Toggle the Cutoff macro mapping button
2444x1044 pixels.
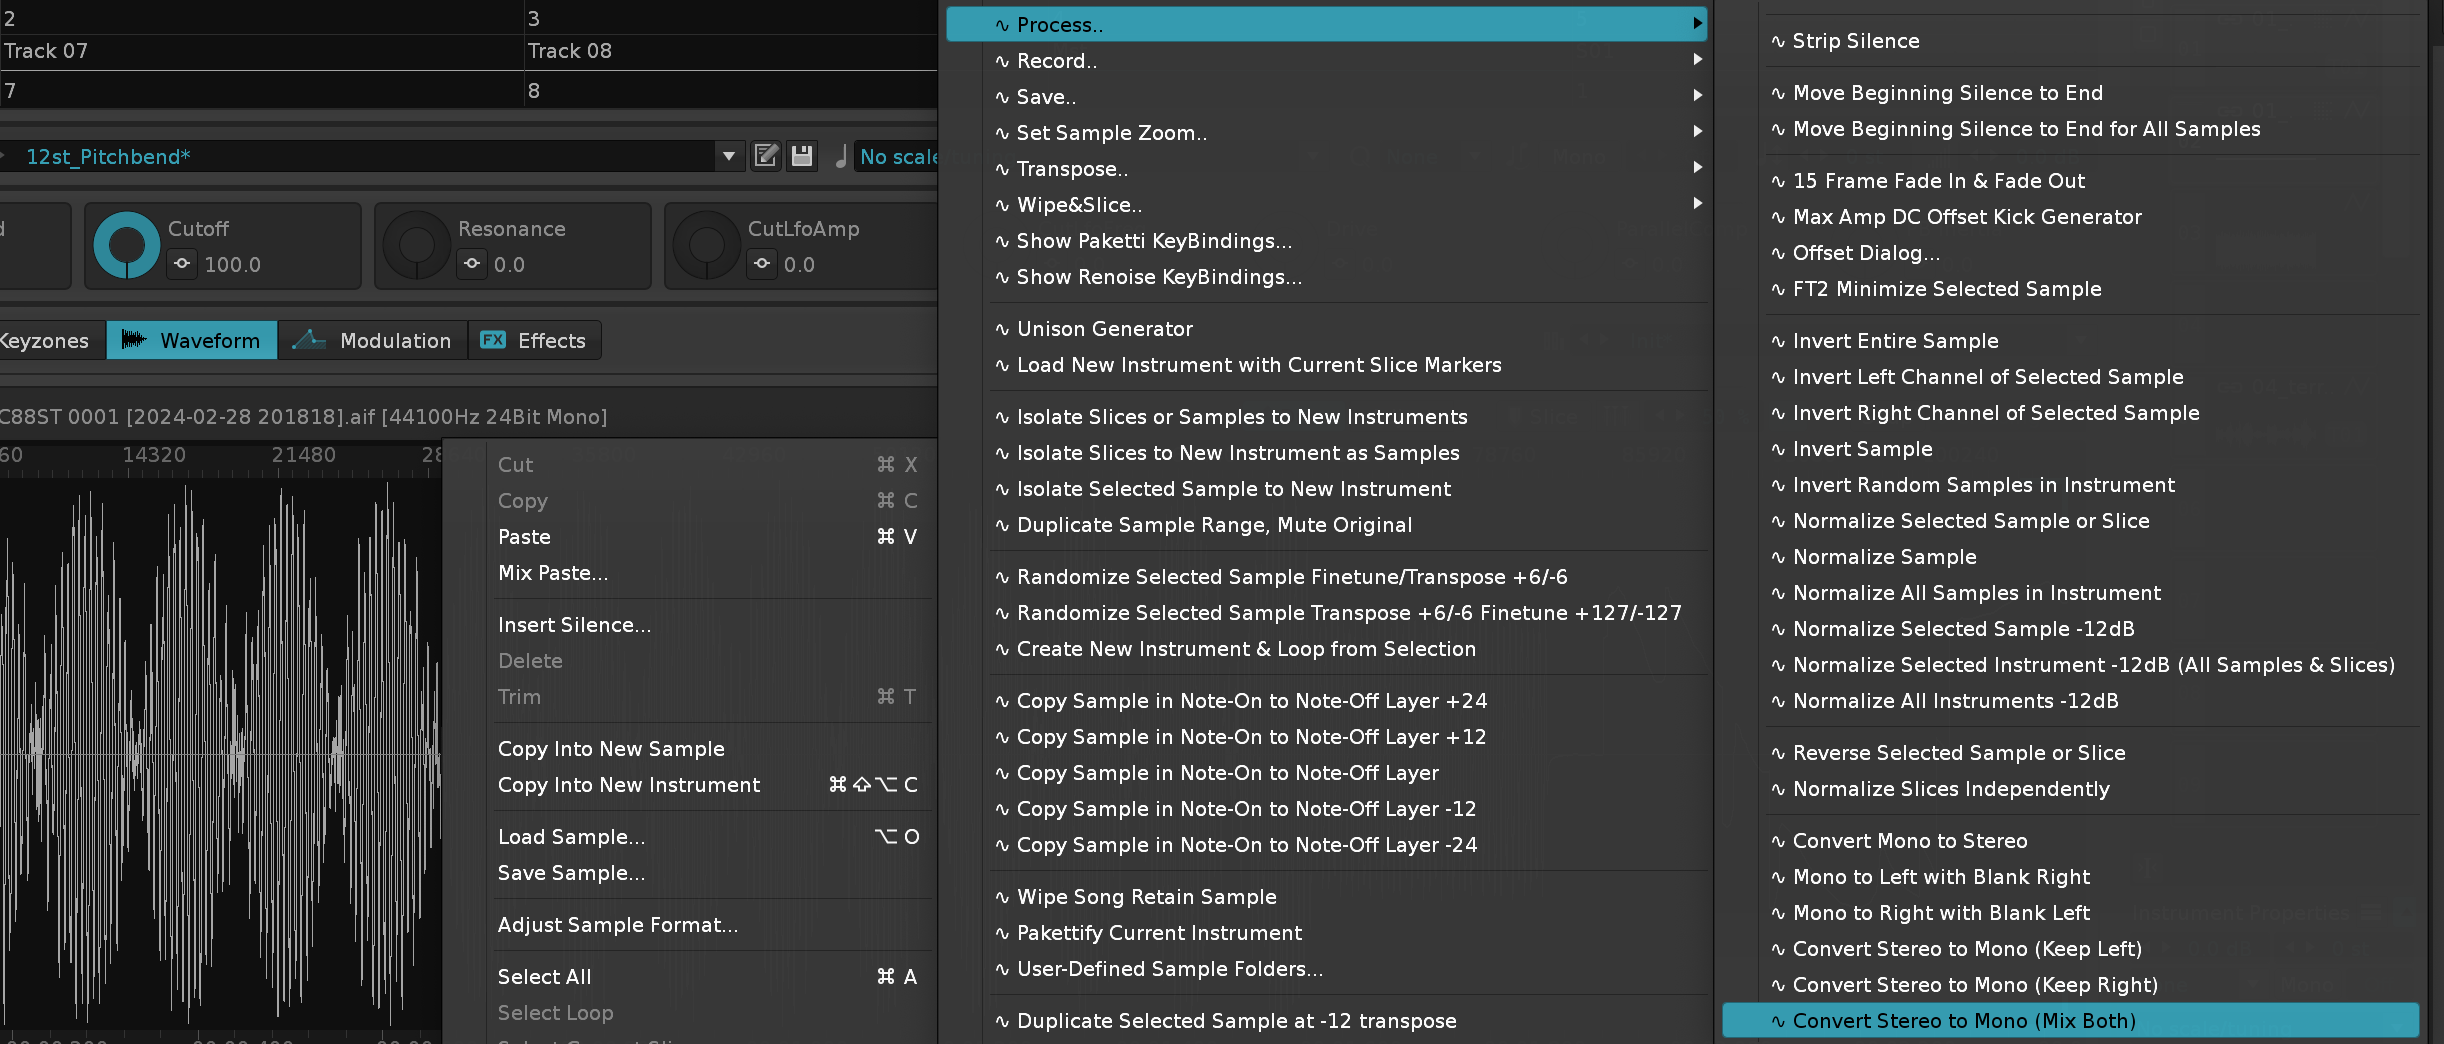(x=182, y=264)
